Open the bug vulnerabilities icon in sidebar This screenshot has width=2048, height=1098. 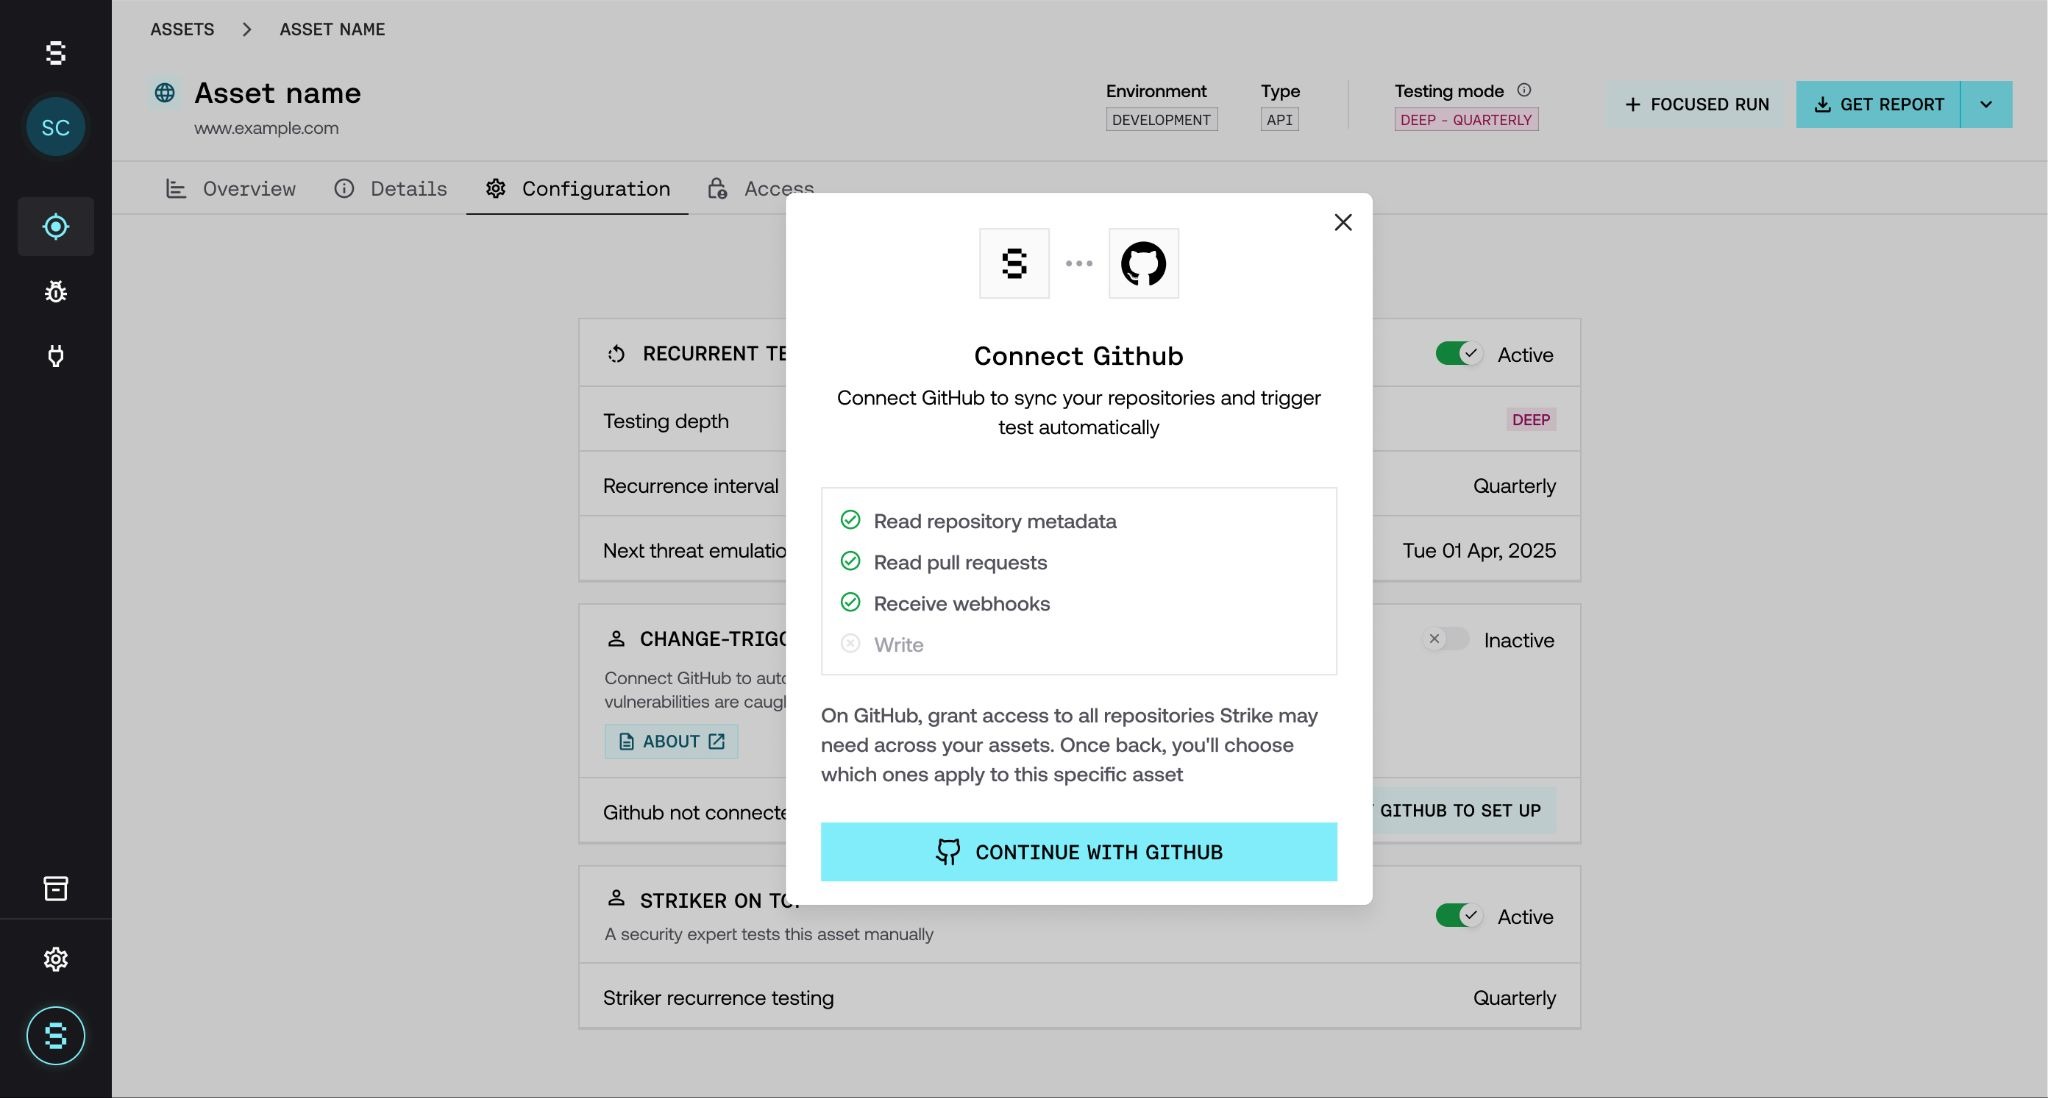tap(56, 292)
